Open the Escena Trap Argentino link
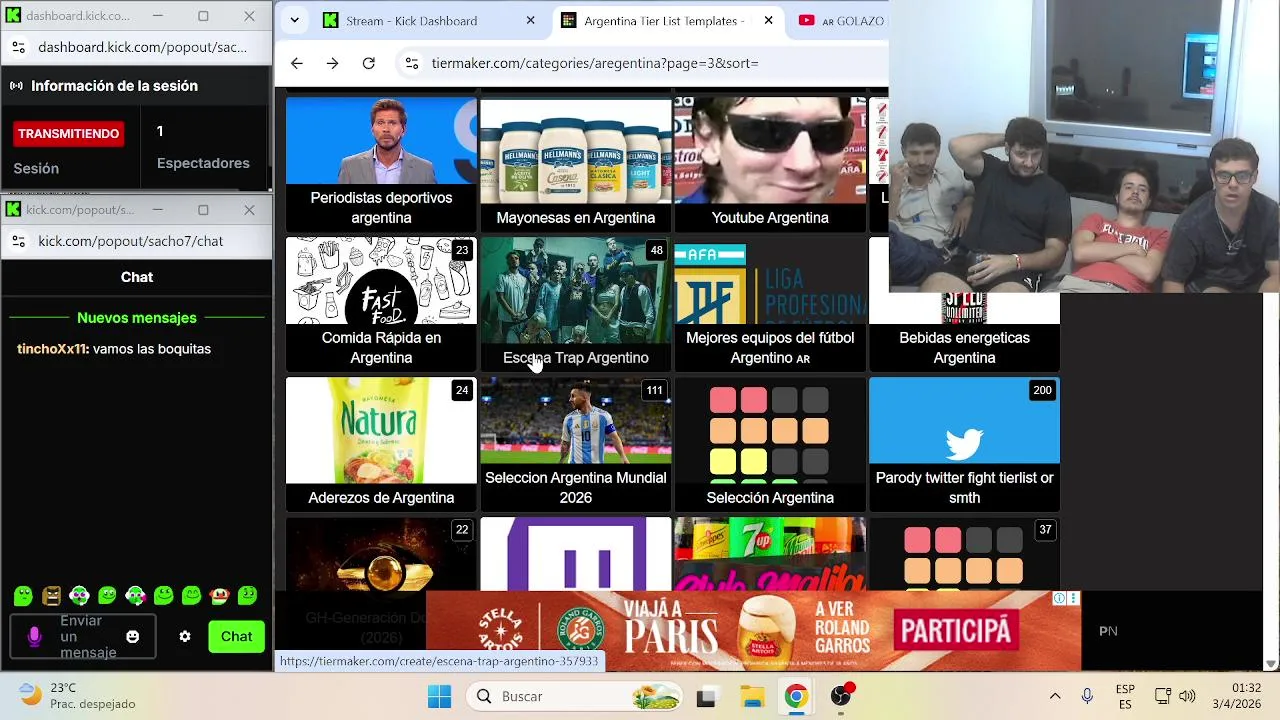Image resolution: width=1280 pixels, height=720 pixels. click(x=575, y=304)
